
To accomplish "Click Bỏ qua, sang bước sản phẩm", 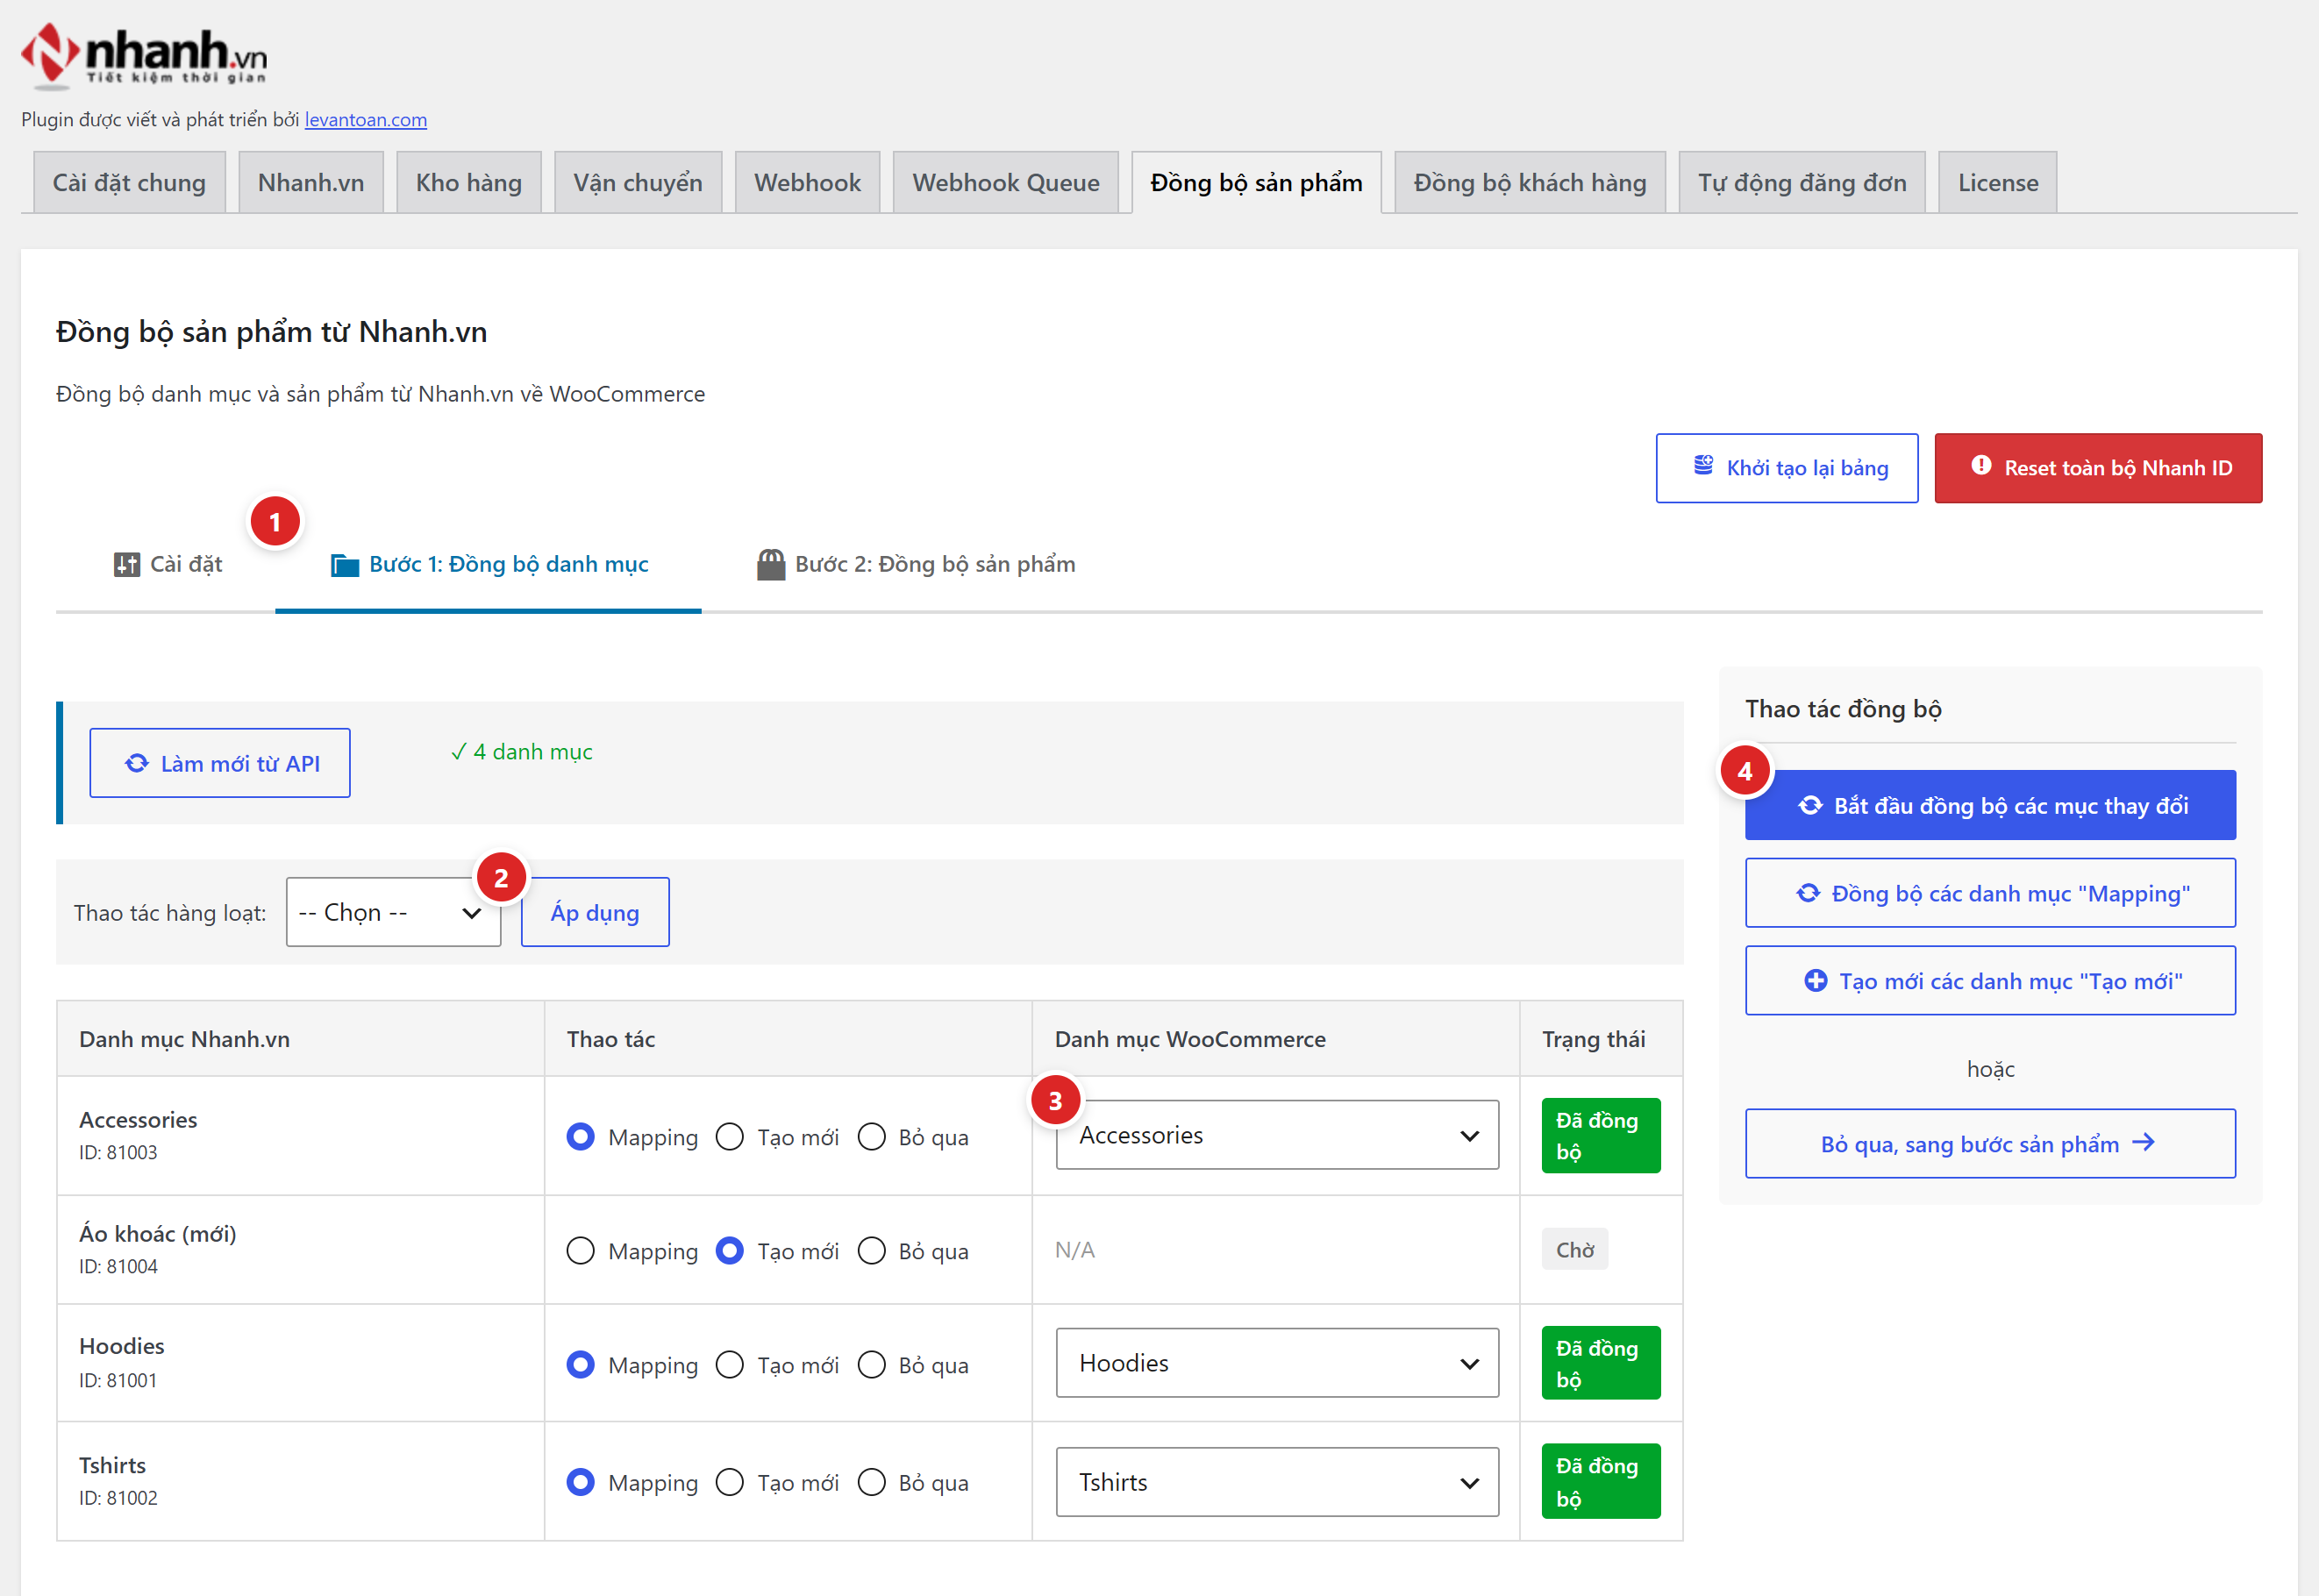I will 1990,1144.
